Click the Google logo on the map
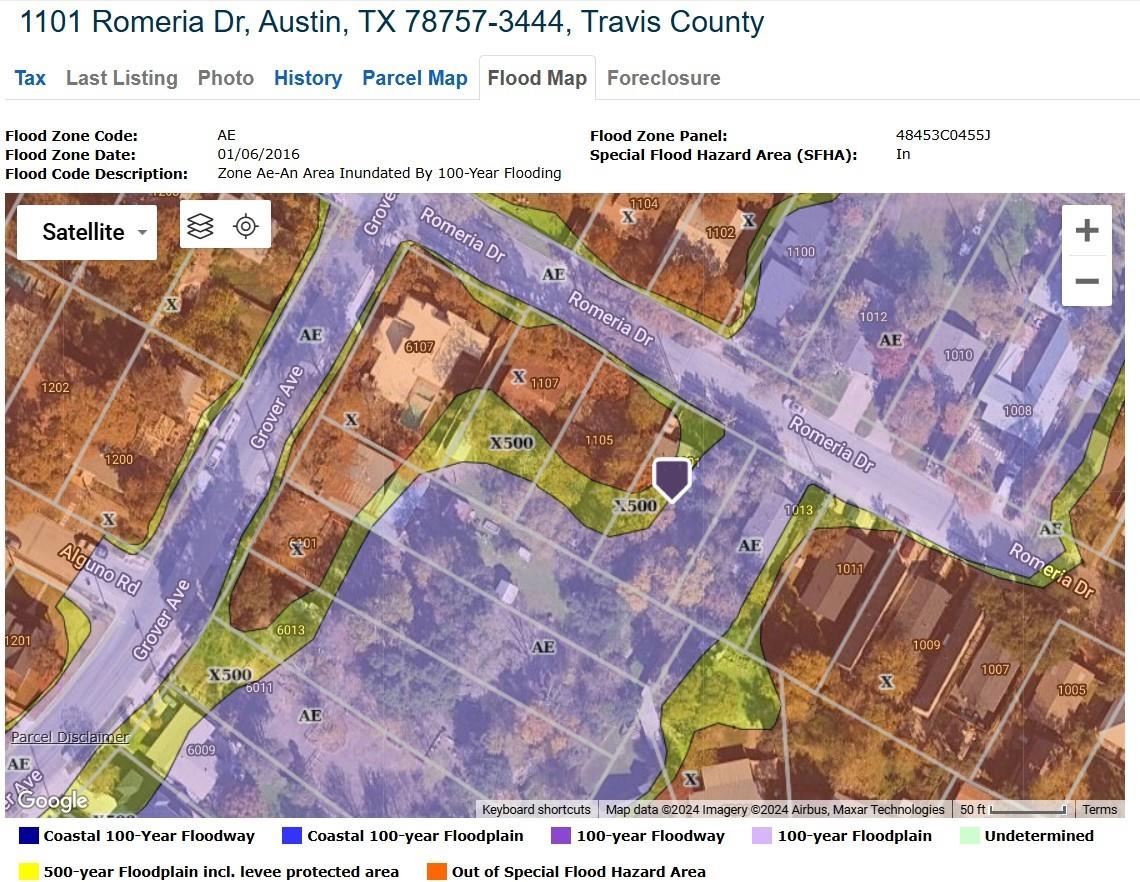The width and height of the screenshot is (1140, 882). 47,799
